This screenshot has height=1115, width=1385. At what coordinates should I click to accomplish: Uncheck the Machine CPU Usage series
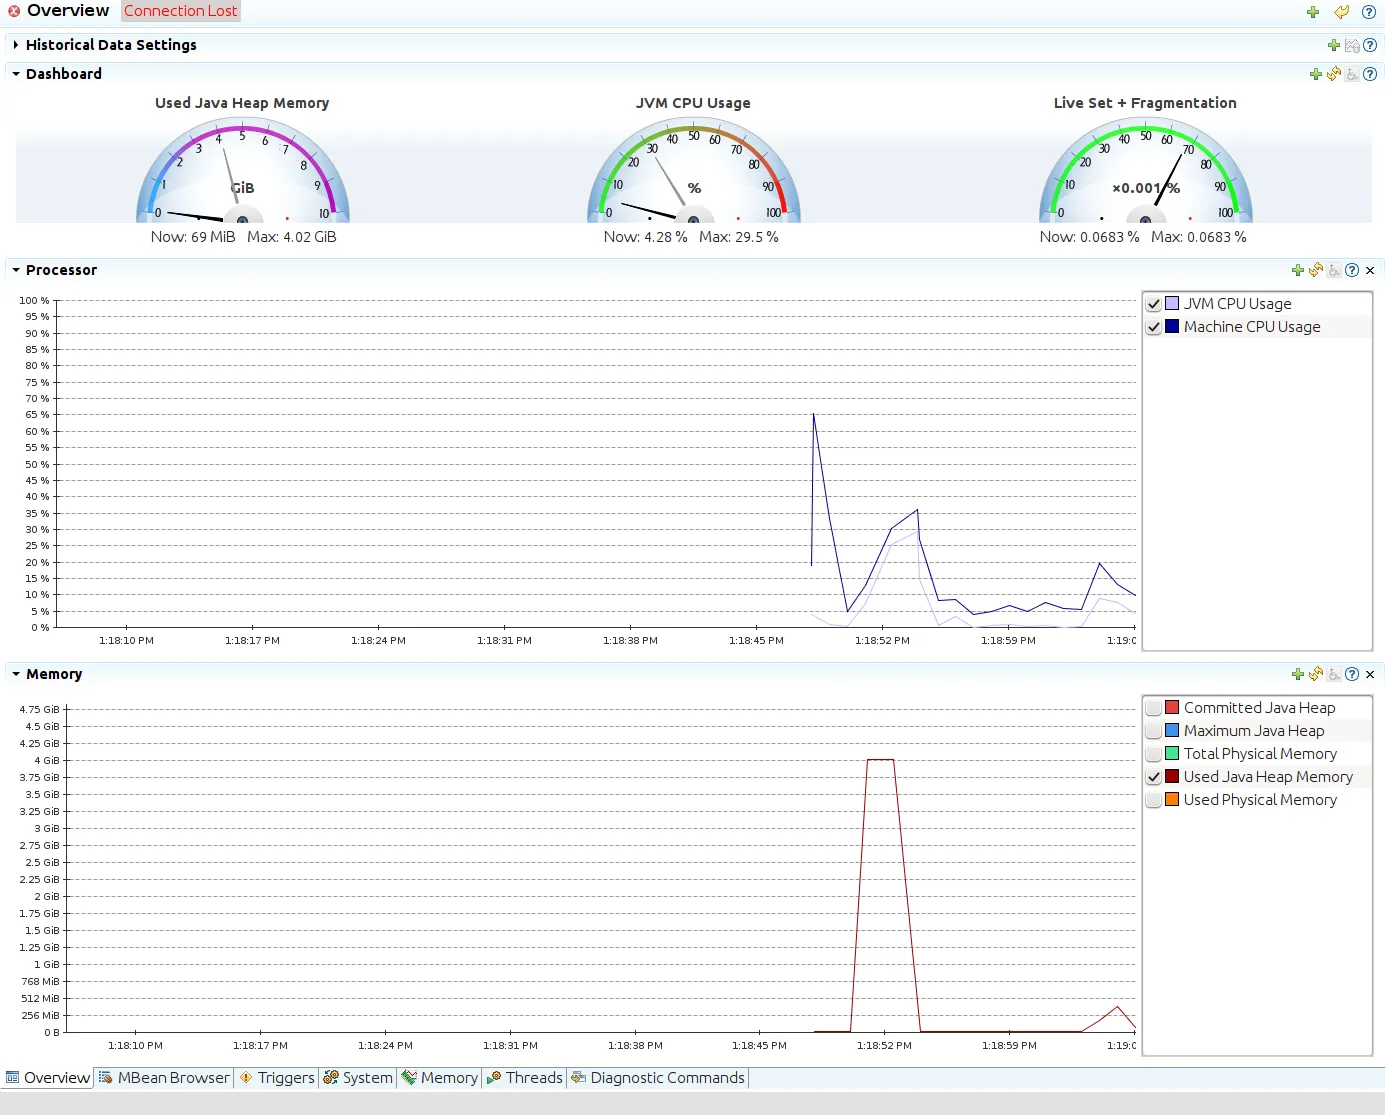(1154, 327)
